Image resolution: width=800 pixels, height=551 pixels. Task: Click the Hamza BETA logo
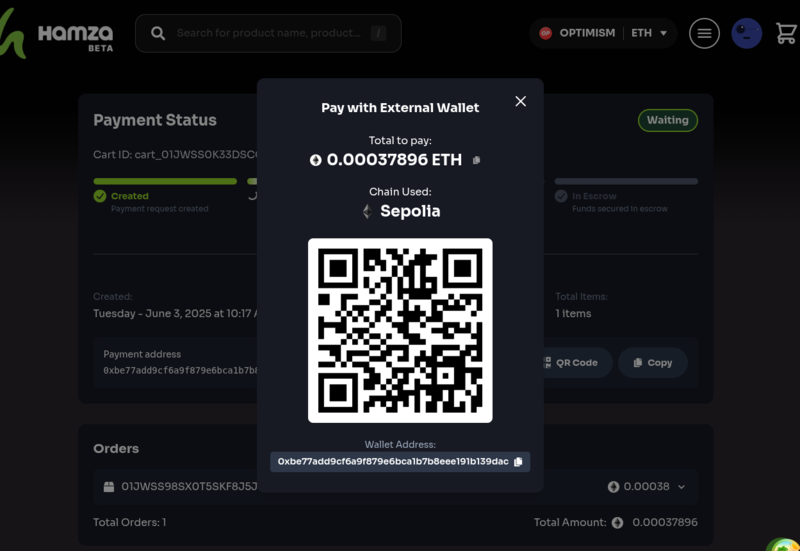pos(56,34)
